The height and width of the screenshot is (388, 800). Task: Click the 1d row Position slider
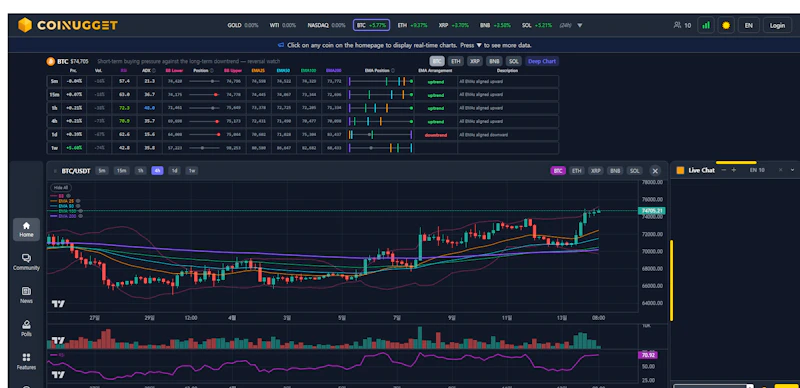point(205,135)
